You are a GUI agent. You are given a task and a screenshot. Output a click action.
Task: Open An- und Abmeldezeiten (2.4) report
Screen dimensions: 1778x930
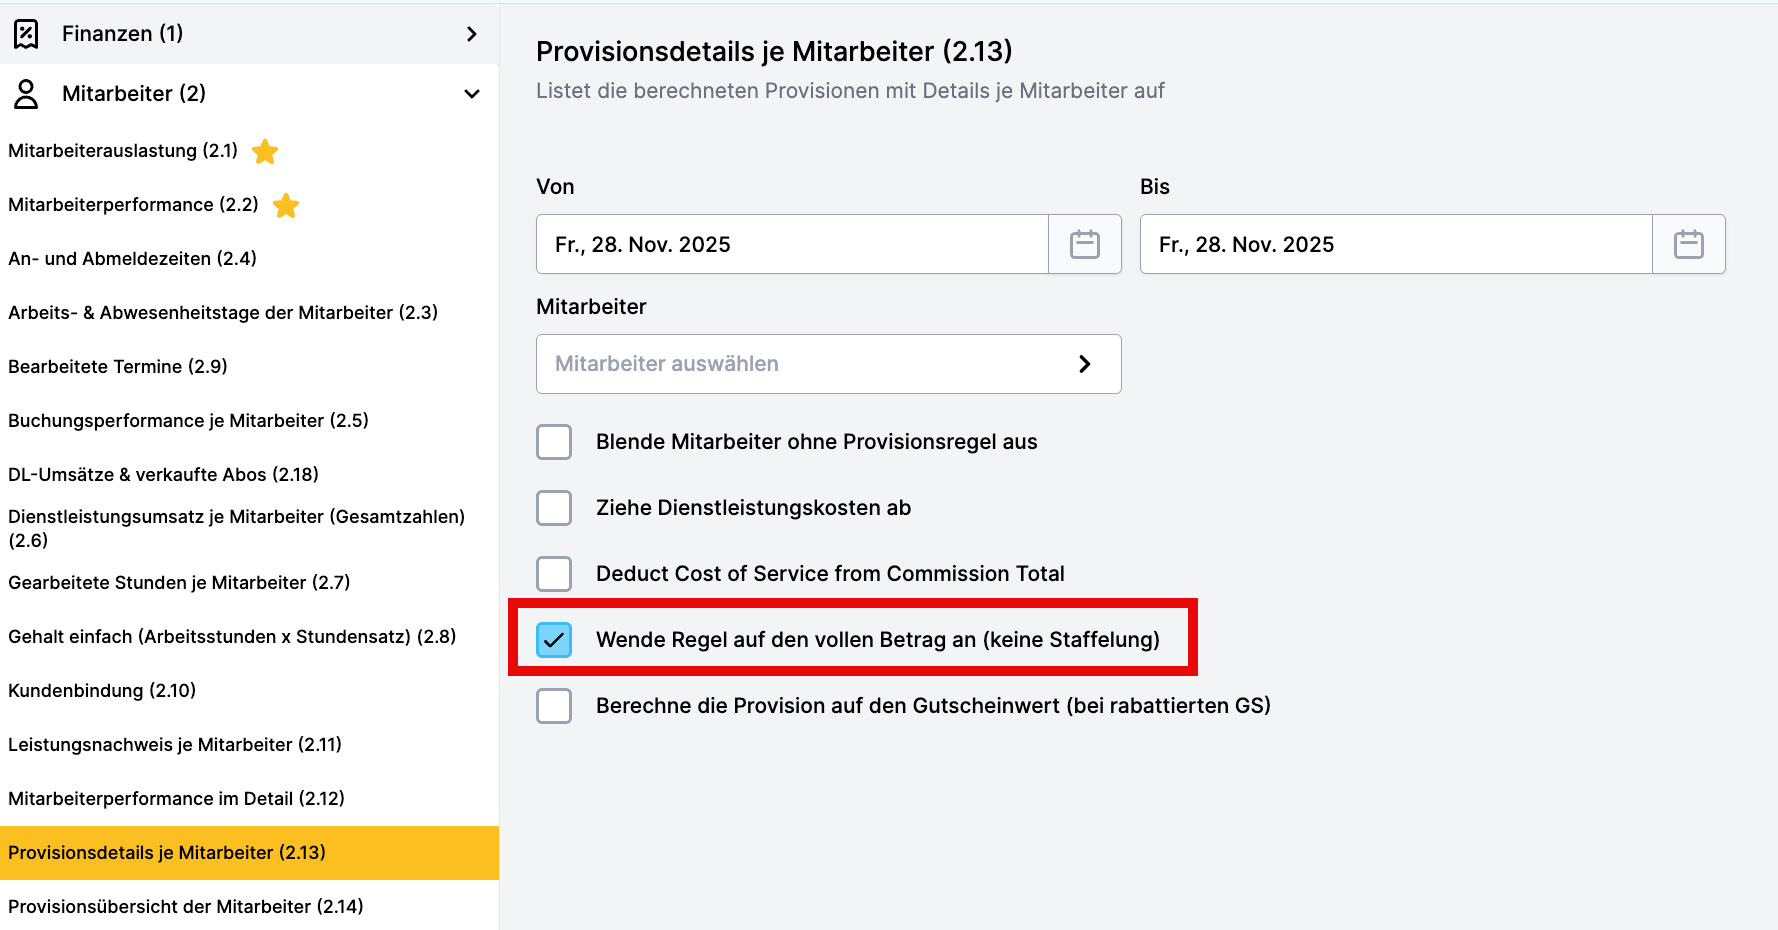132,259
